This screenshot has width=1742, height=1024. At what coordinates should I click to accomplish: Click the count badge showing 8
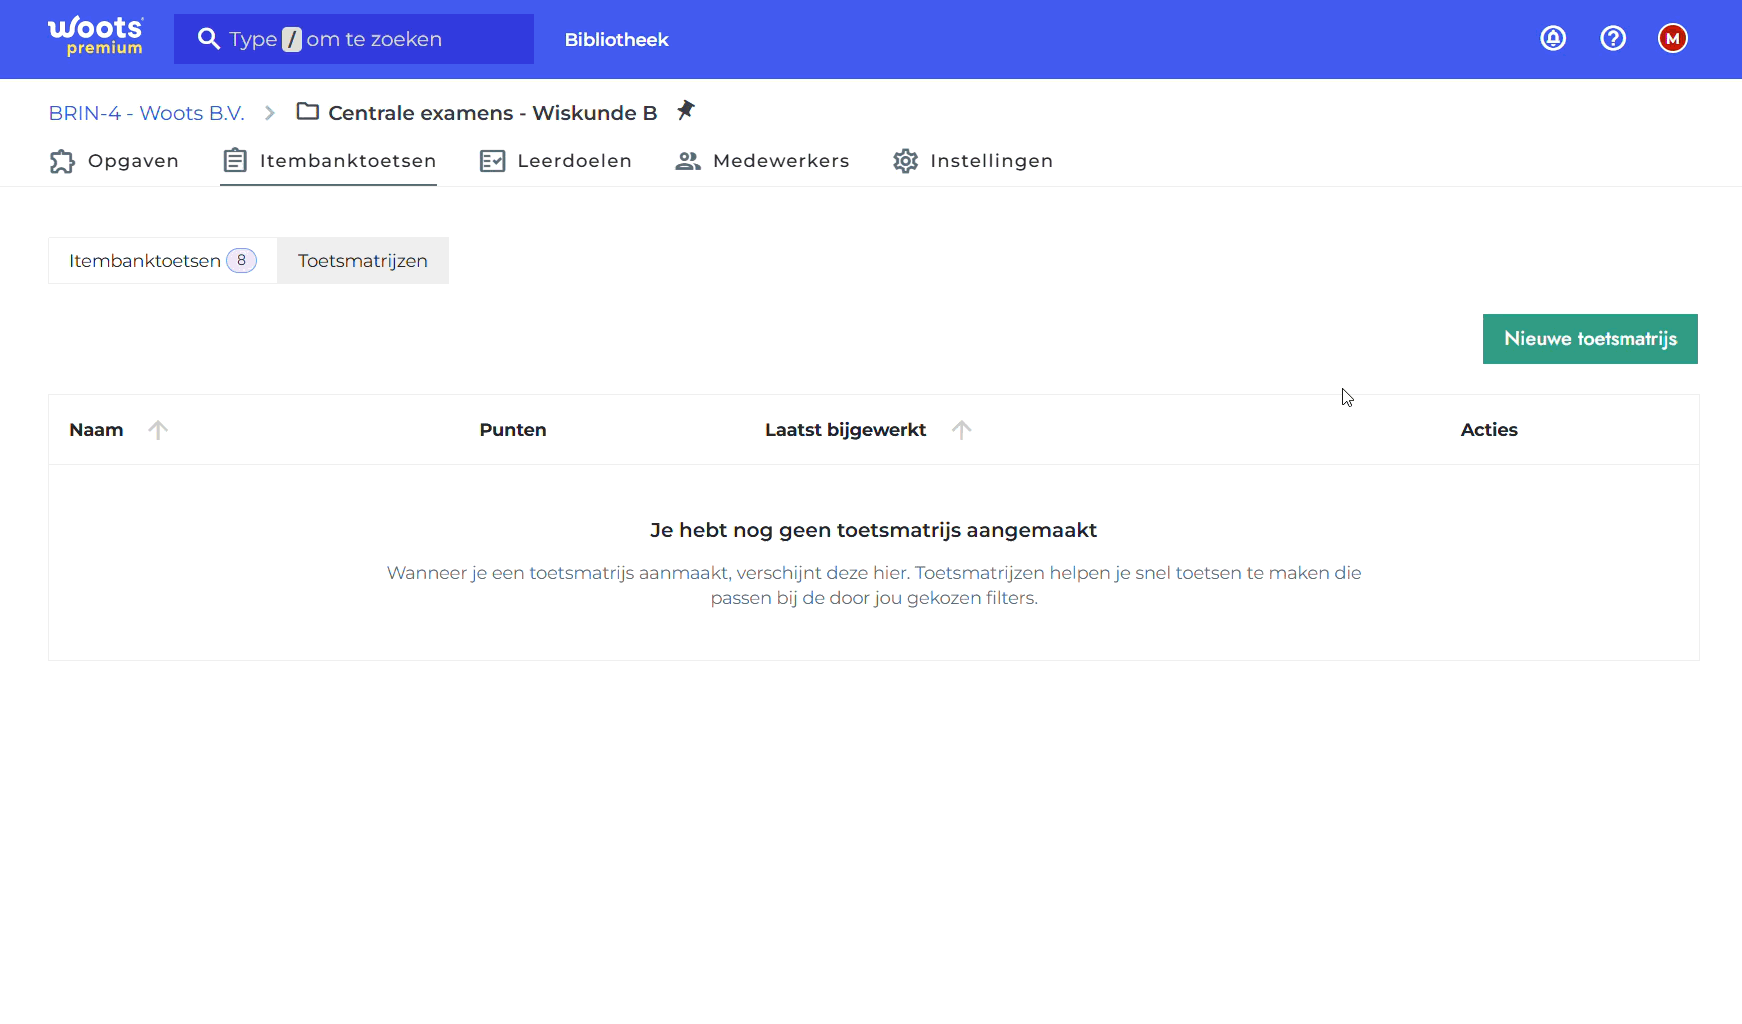click(x=241, y=260)
